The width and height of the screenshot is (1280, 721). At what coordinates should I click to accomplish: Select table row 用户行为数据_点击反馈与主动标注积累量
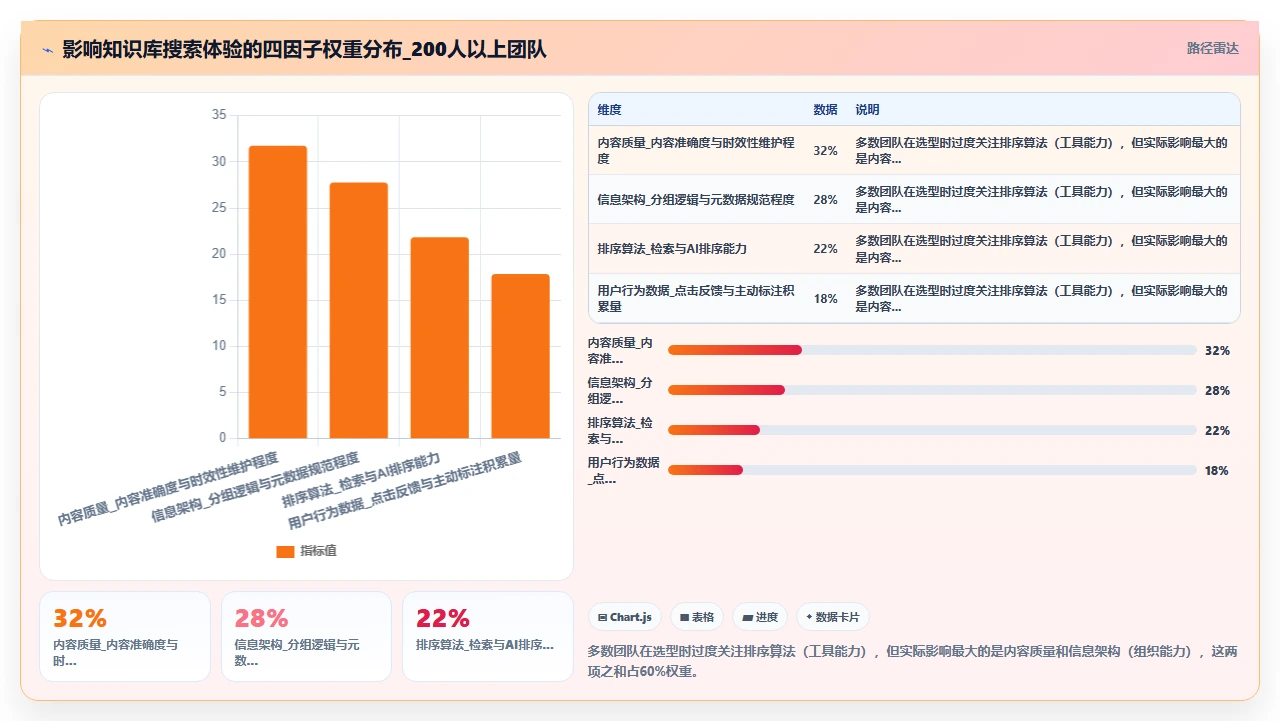click(x=914, y=298)
